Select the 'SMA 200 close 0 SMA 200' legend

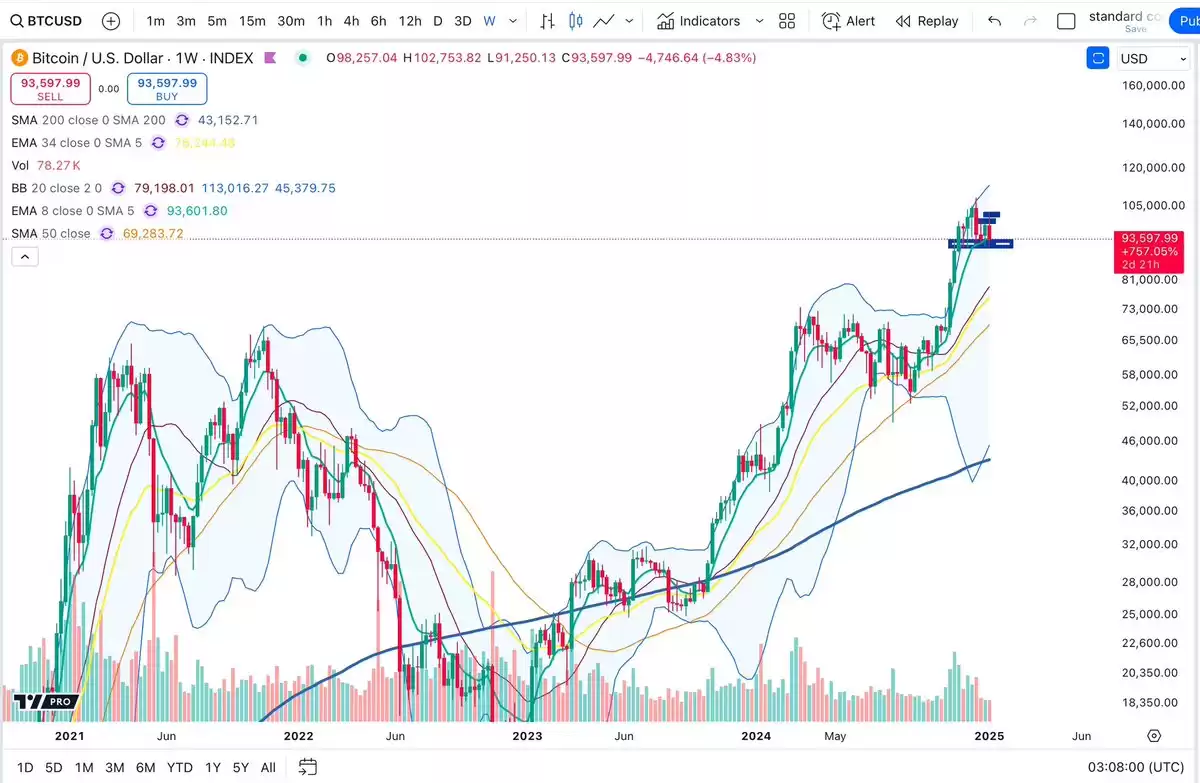pos(88,120)
